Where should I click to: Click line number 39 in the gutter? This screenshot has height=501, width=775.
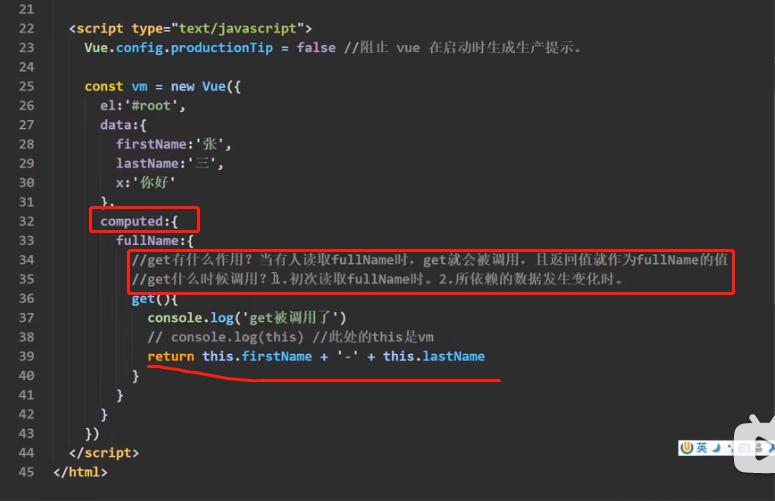tap(26, 356)
